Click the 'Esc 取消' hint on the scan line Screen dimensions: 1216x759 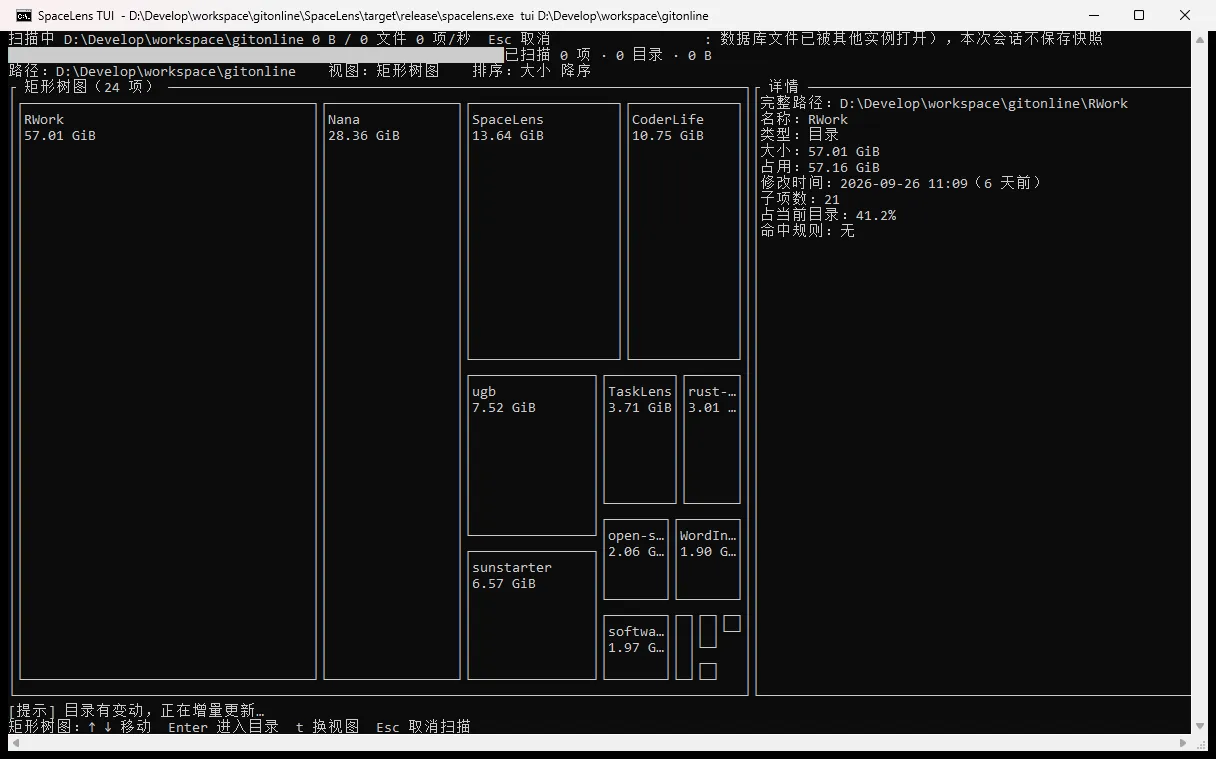pos(519,39)
